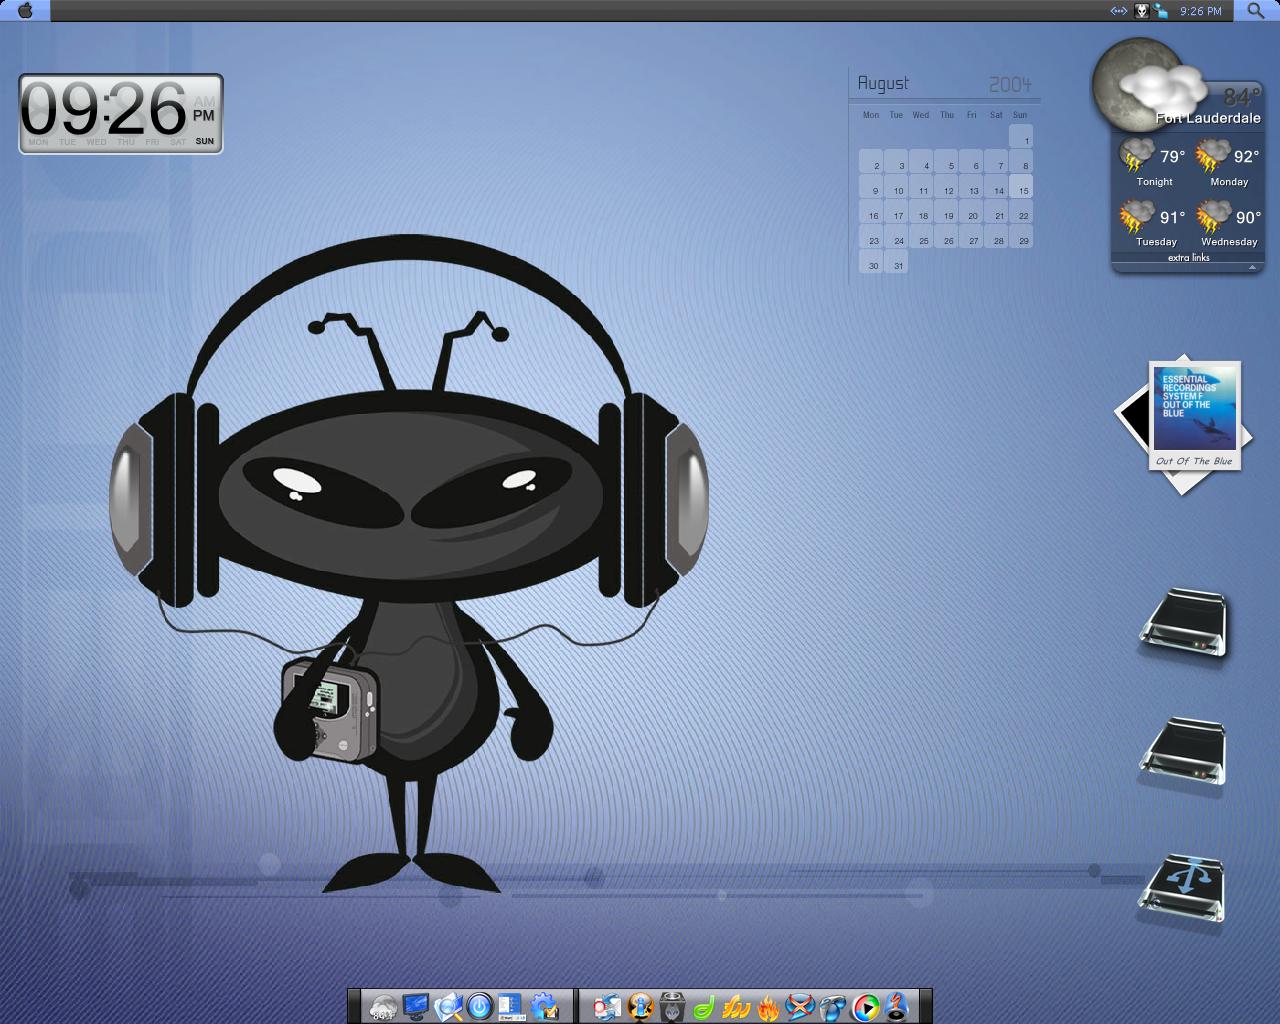This screenshot has width=1280, height=1024.
Task: Click the Tonight 79° forecast
Action: point(1153,163)
